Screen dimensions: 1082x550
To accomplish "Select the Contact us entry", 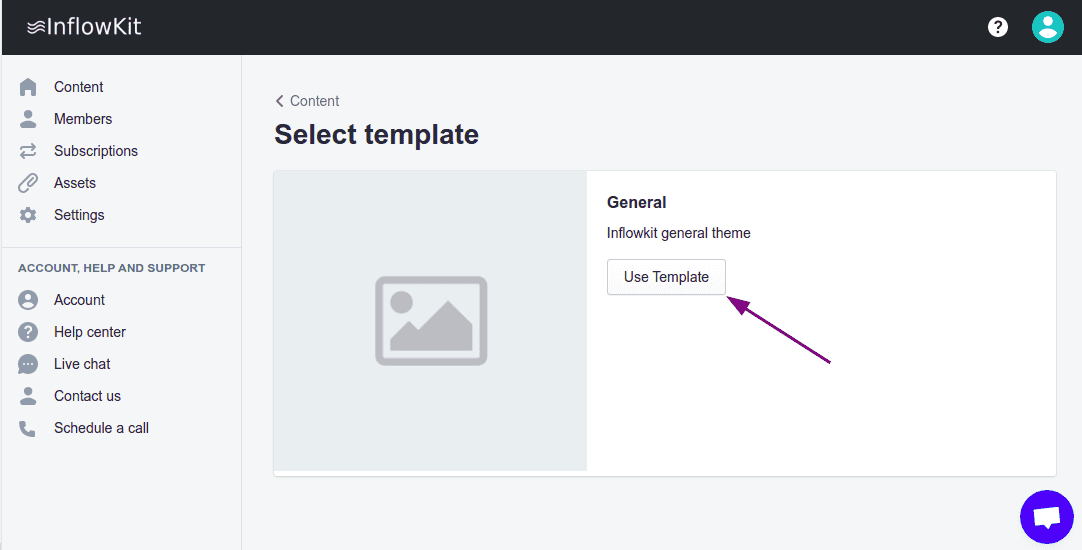I will point(87,396).
